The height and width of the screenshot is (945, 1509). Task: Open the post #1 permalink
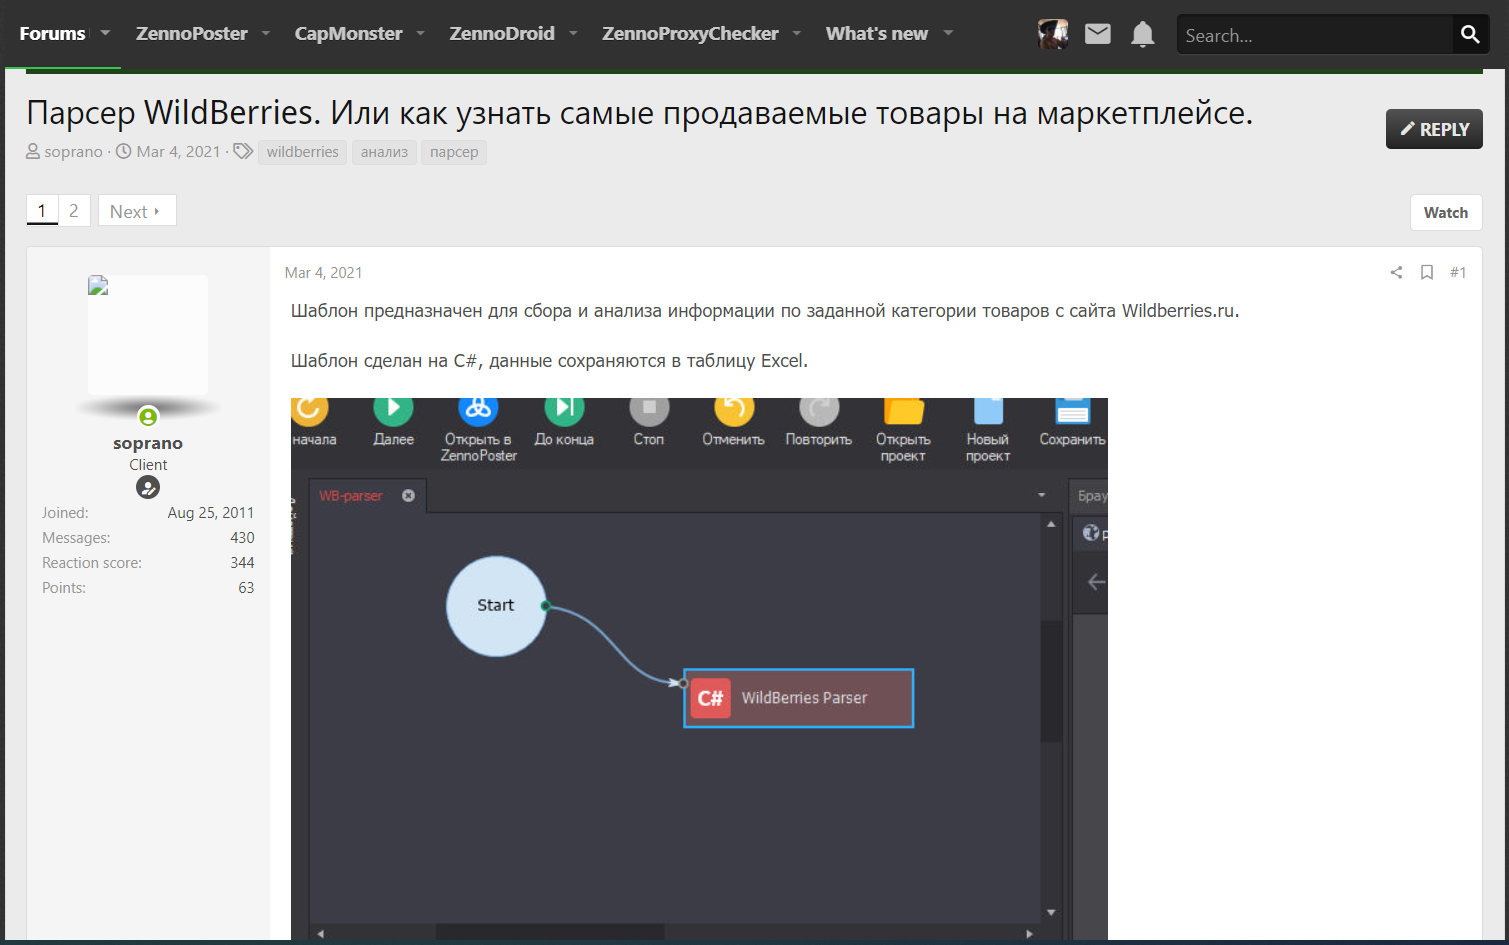(1458, 272)
